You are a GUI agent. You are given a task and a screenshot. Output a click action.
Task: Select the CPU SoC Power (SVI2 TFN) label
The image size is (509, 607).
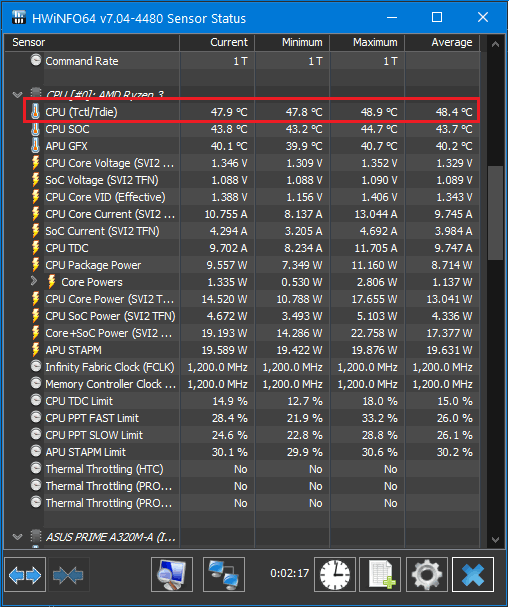pyautogui.click(x=110, y=316)
